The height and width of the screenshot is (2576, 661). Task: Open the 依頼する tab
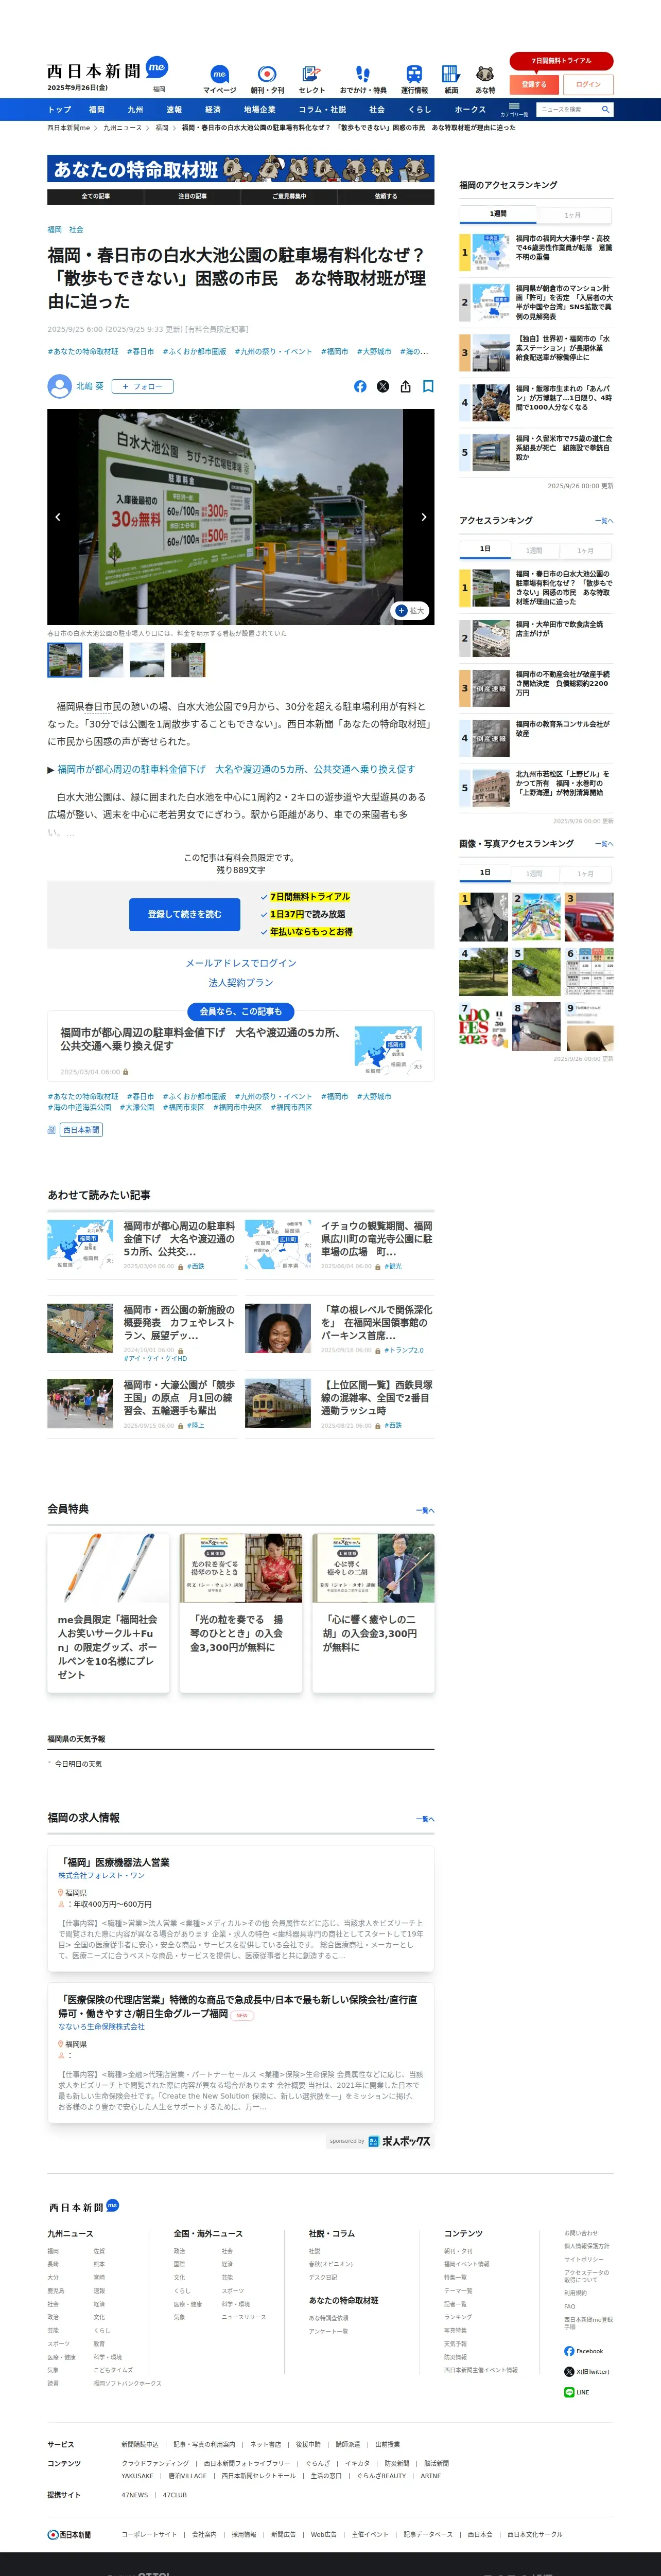(386, 197)
